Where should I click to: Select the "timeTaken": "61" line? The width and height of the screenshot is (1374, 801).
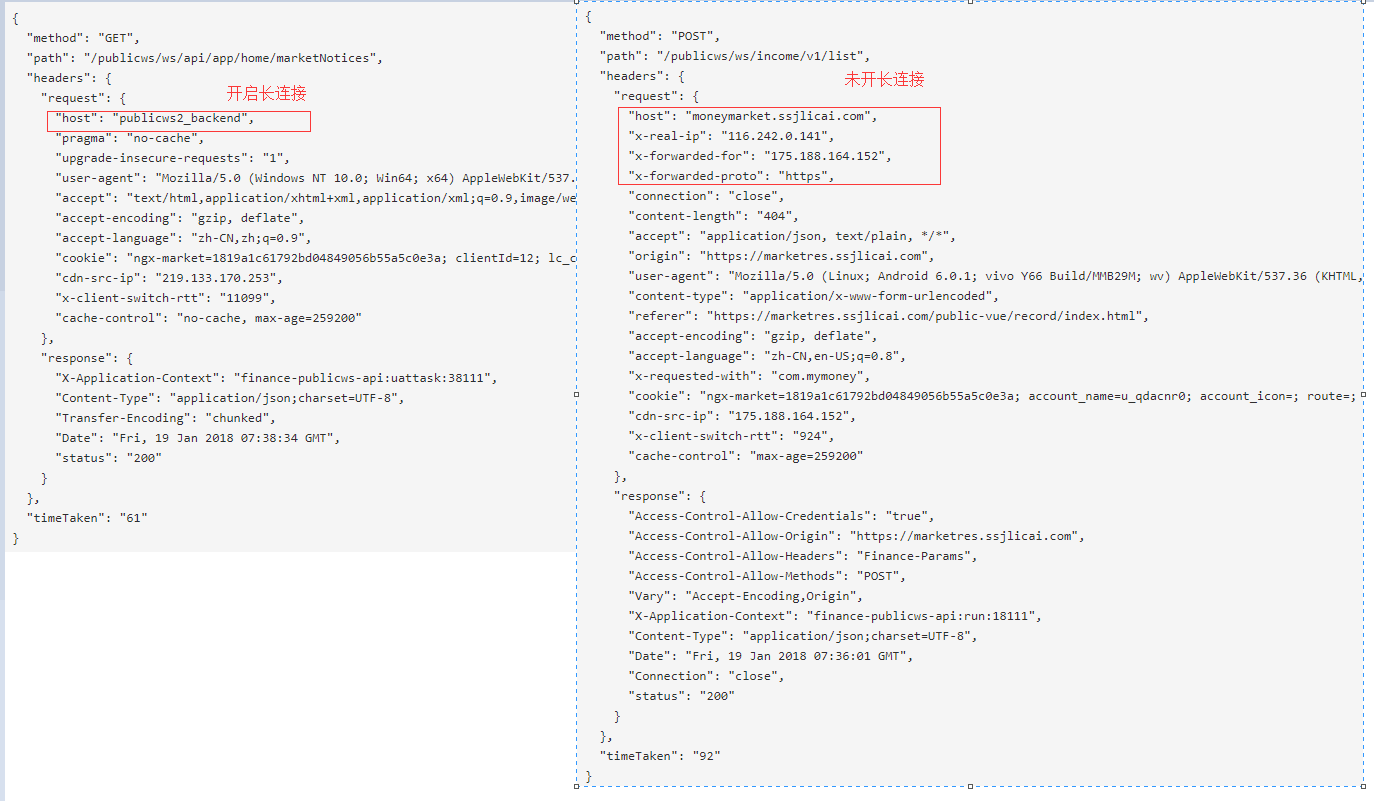[x=87, y=518]
